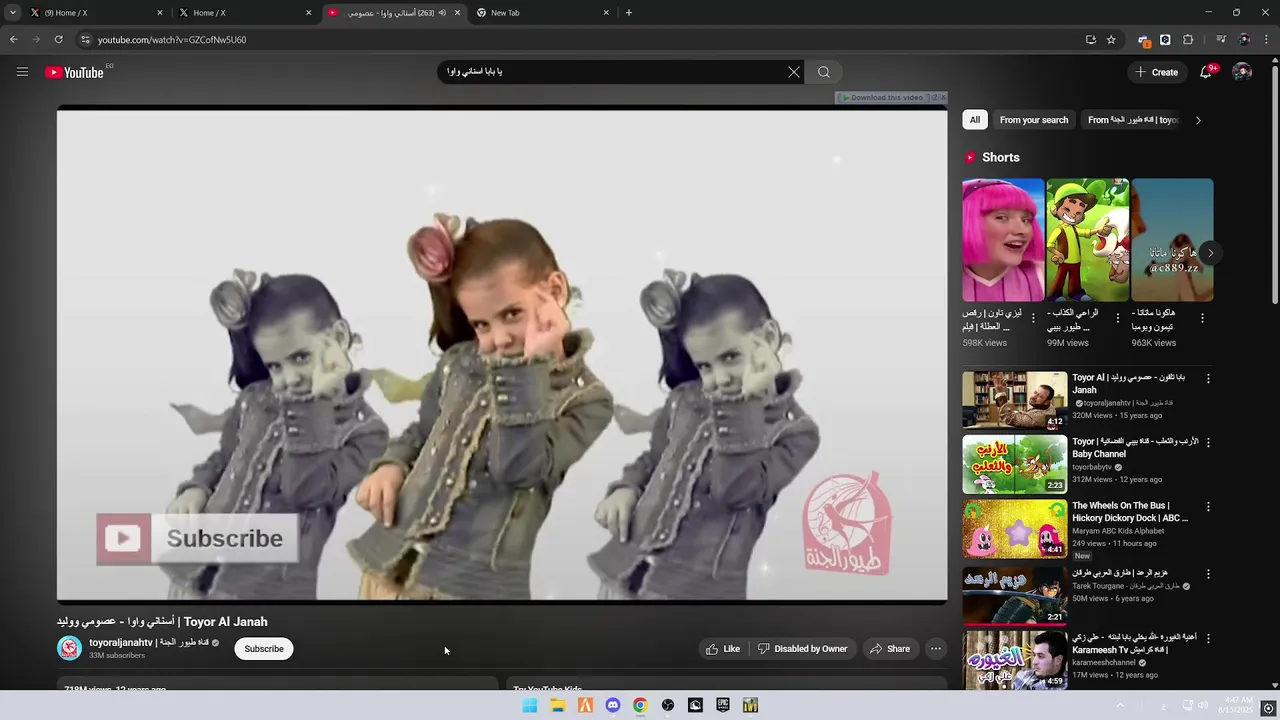1280x720 pixels.
Task: Open the pink-haired girl Shorts thumbnail
Action: coord(1003,240)
